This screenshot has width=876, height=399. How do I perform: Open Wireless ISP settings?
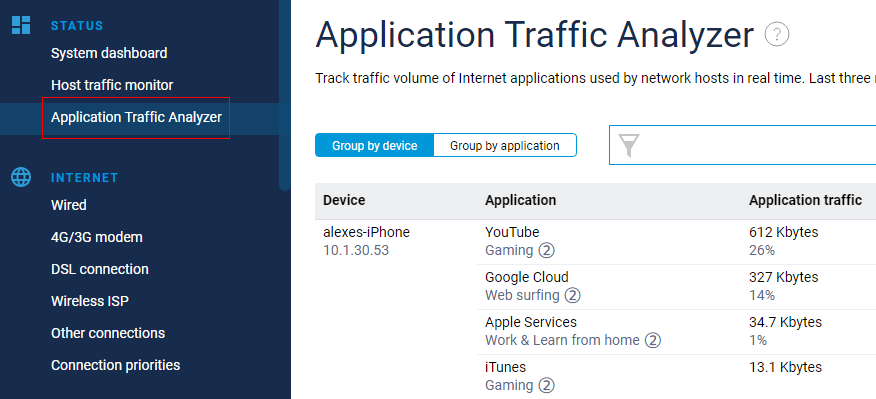pos(90,301)
